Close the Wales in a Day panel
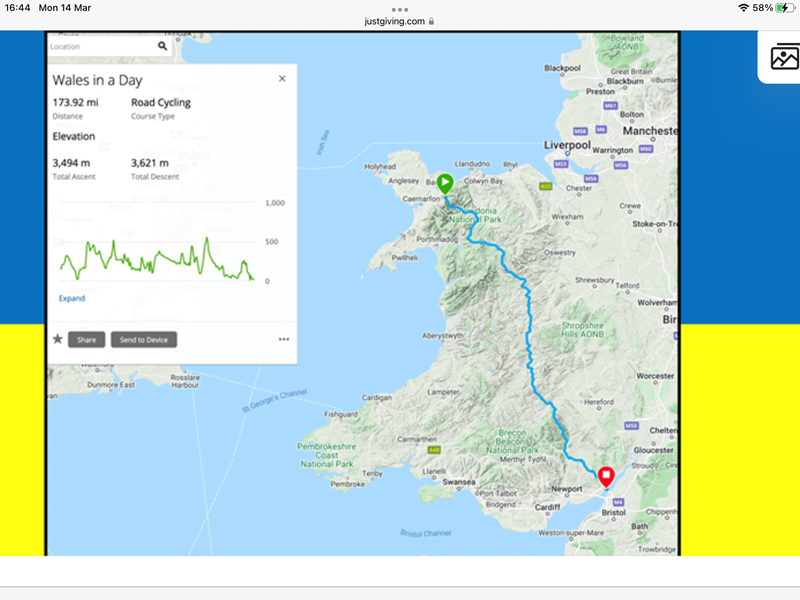Screen dimensions: 800x600 [x=282, y=78]
